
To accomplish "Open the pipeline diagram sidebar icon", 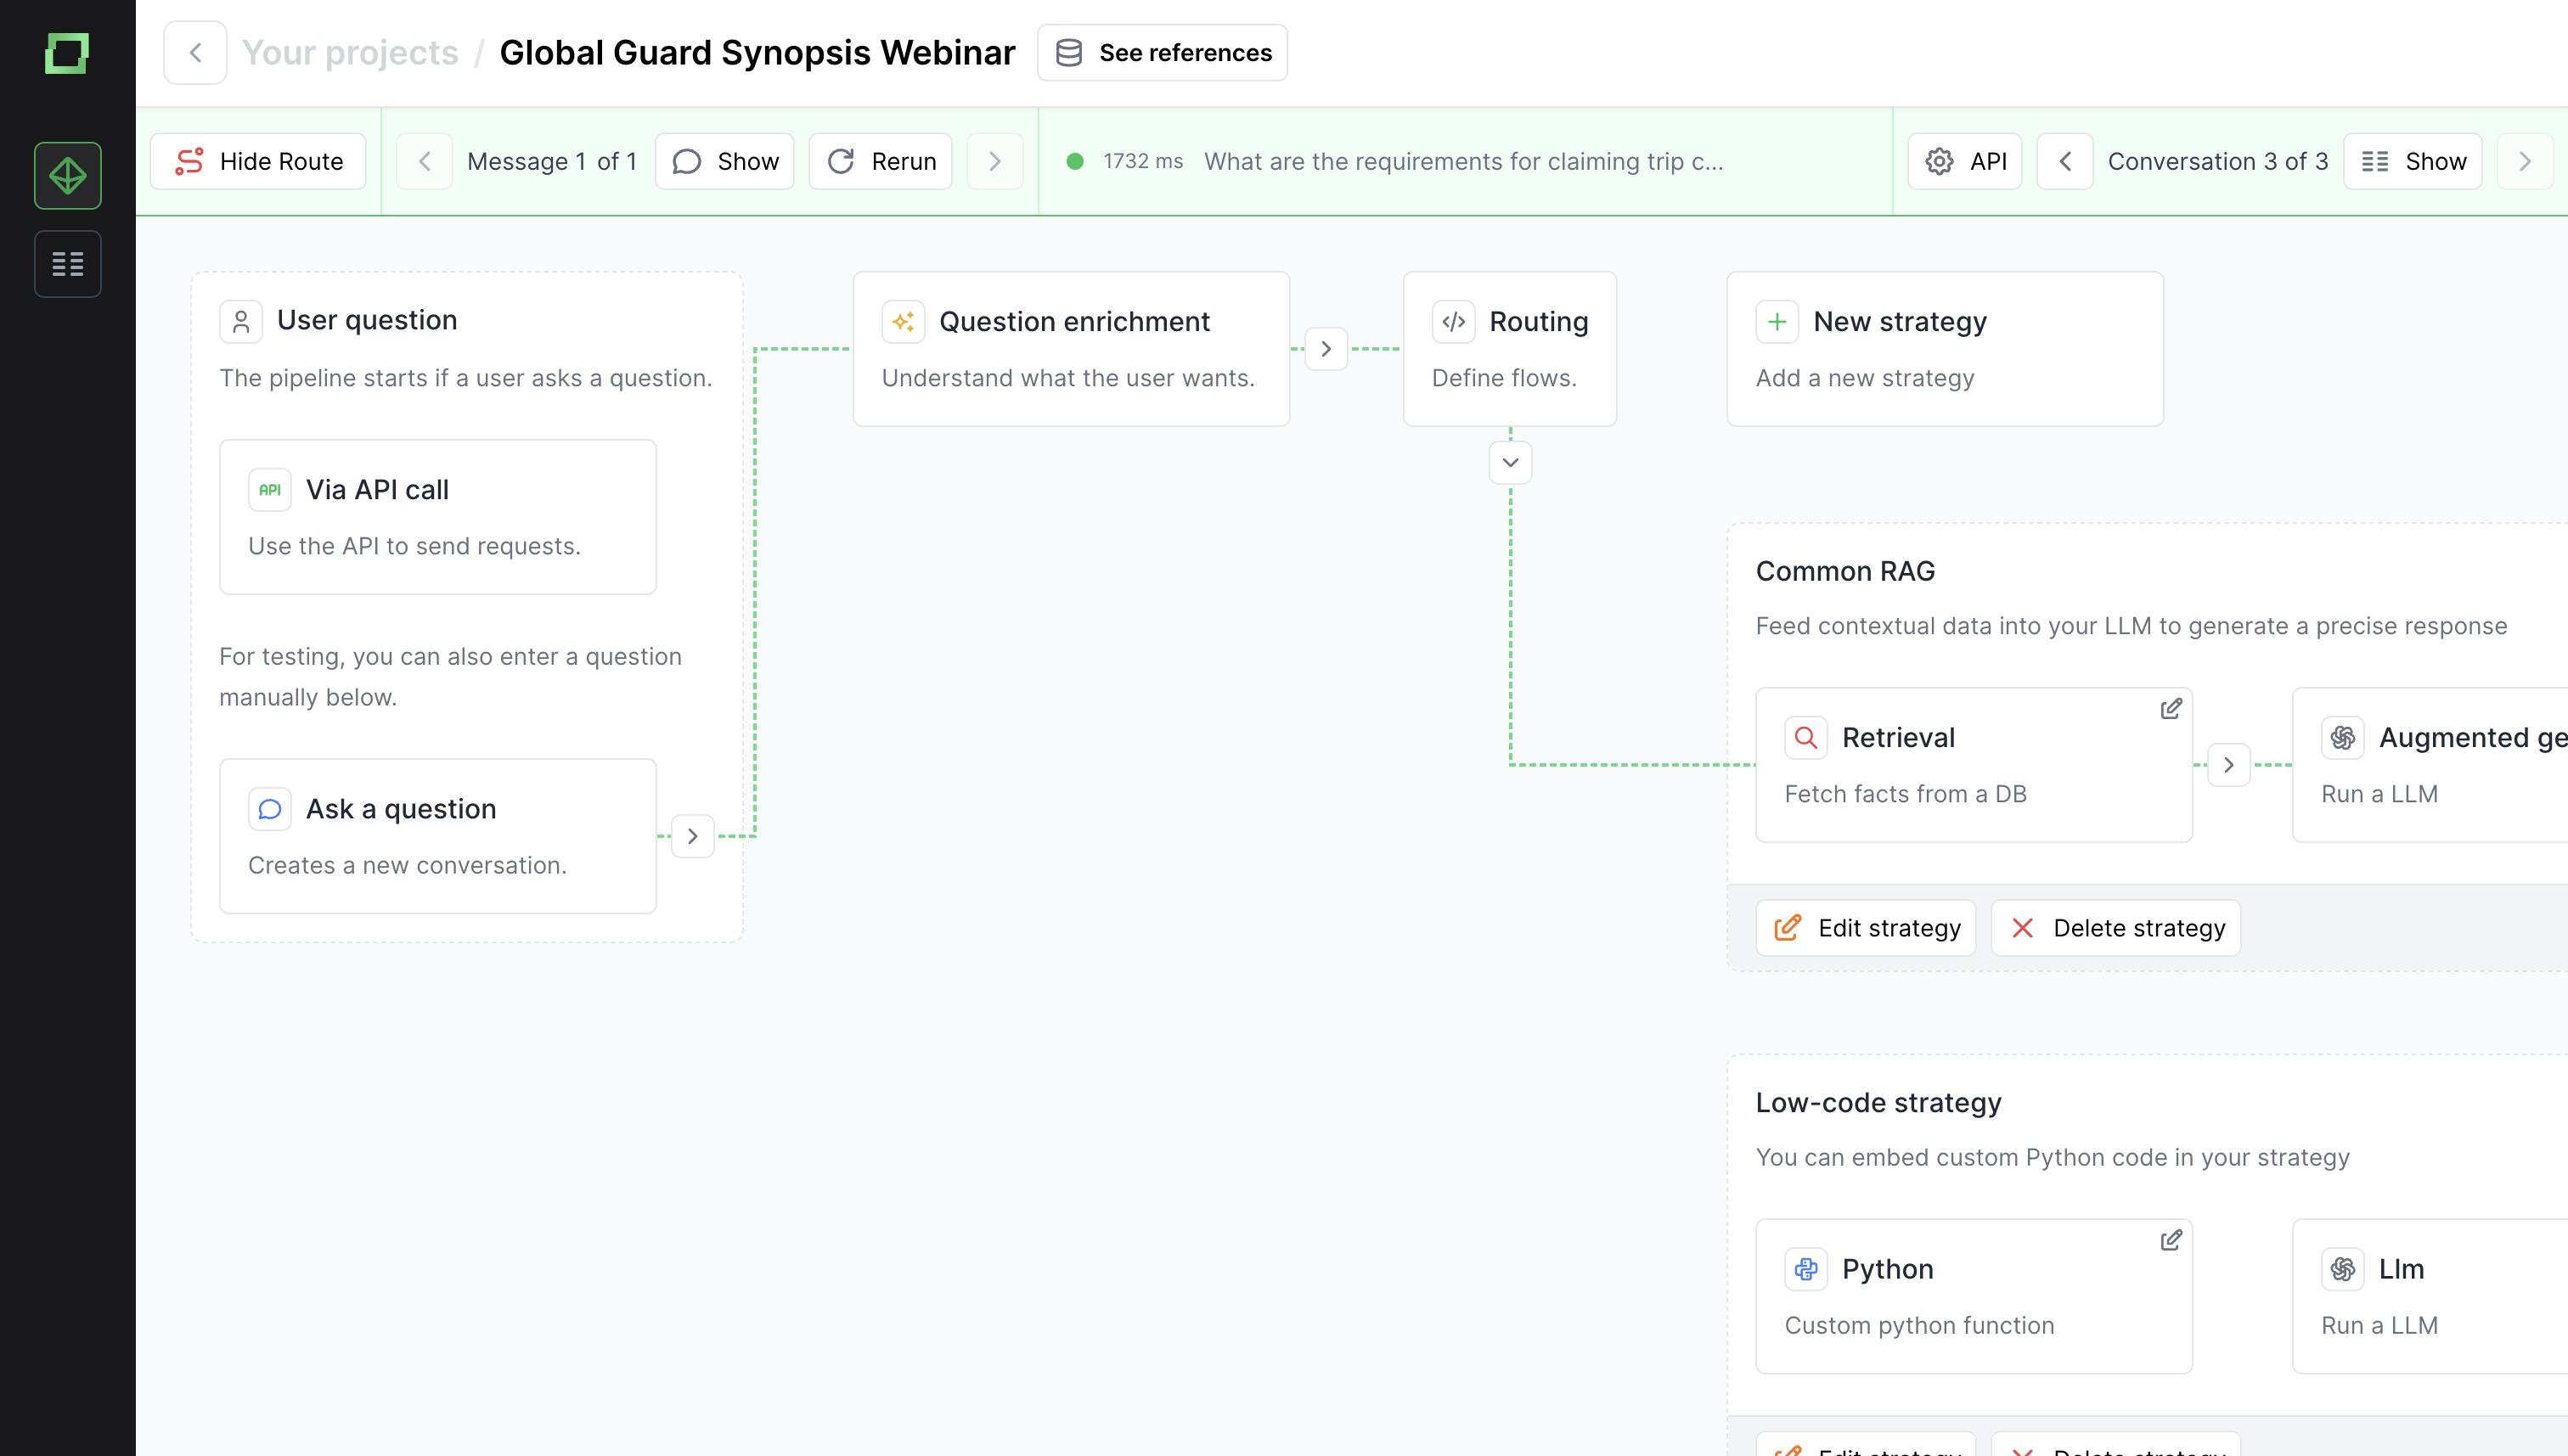I will coord(67,176).
